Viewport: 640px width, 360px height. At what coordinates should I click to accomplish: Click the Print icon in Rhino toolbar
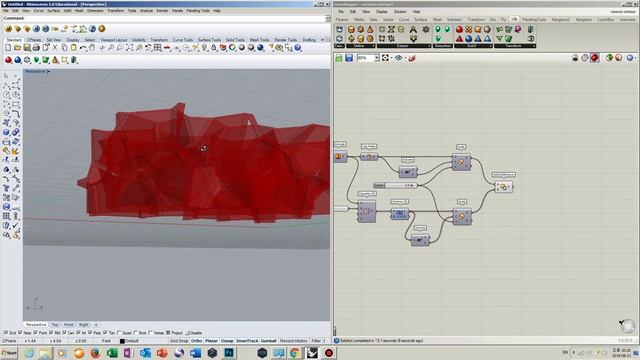(36, 48)
